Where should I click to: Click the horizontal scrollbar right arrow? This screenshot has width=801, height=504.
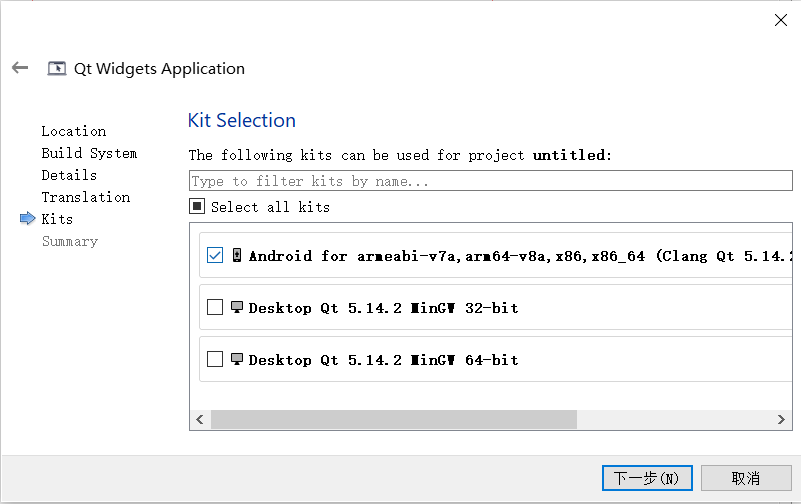[781, 419]
